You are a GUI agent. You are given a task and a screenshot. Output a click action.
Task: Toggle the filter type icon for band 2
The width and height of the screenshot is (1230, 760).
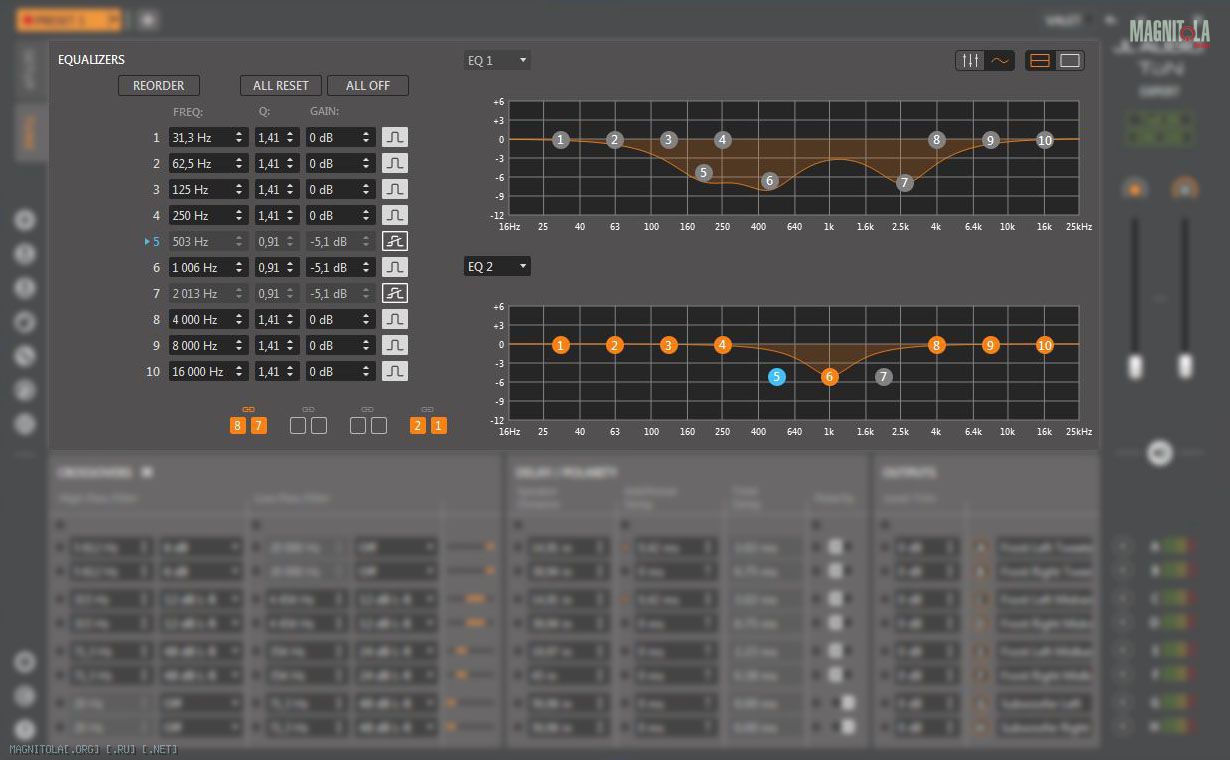tap(395, 163)
